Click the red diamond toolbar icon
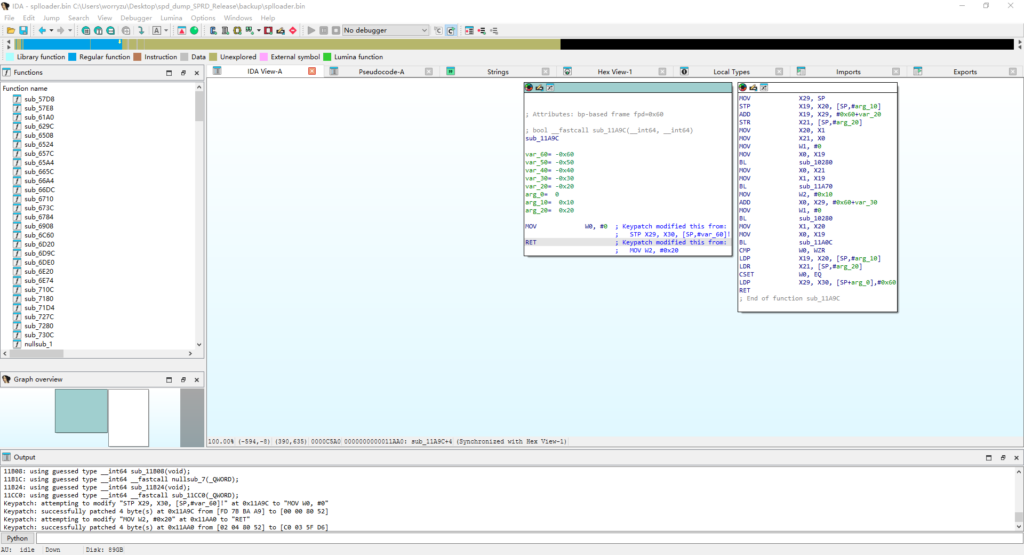Image resolution: width=1024 pixels, height=555 pixels. coord(293,31)
